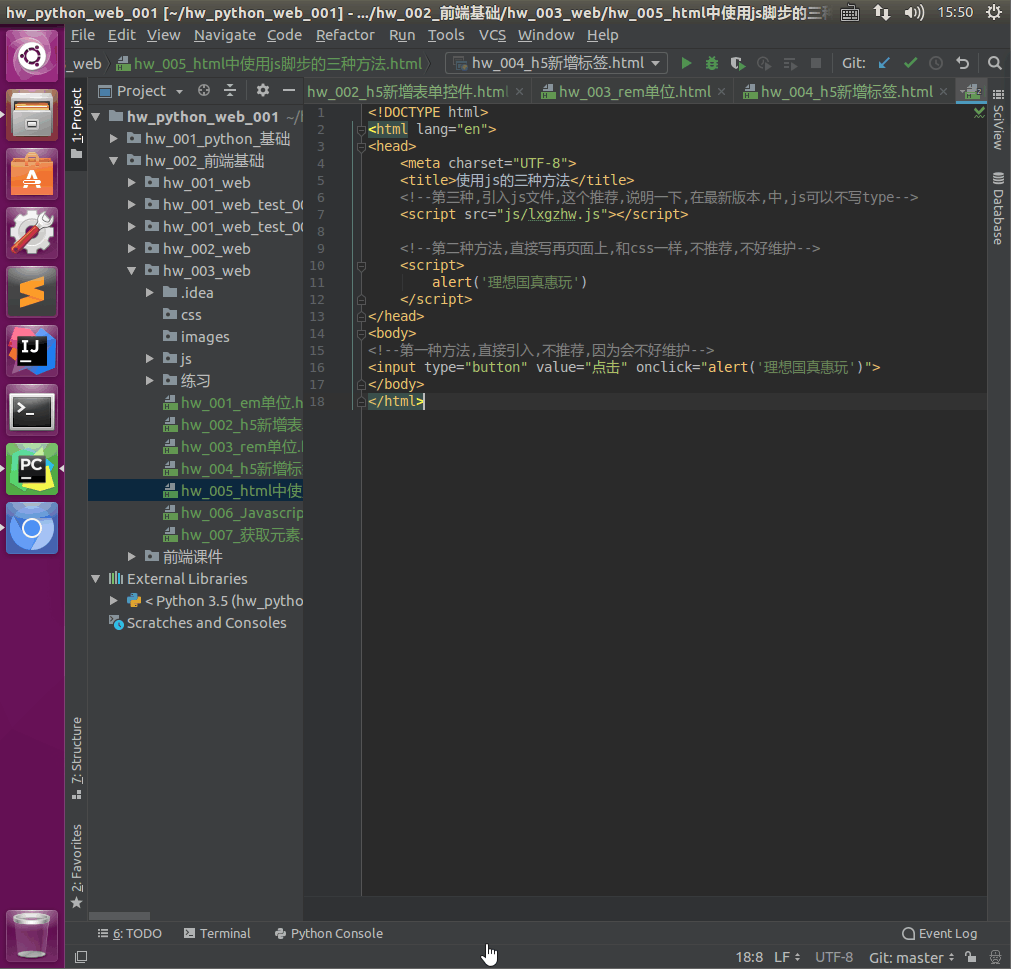Click Git update project arrow
The image size is (1011, 969).
click(x=884, y=63)
